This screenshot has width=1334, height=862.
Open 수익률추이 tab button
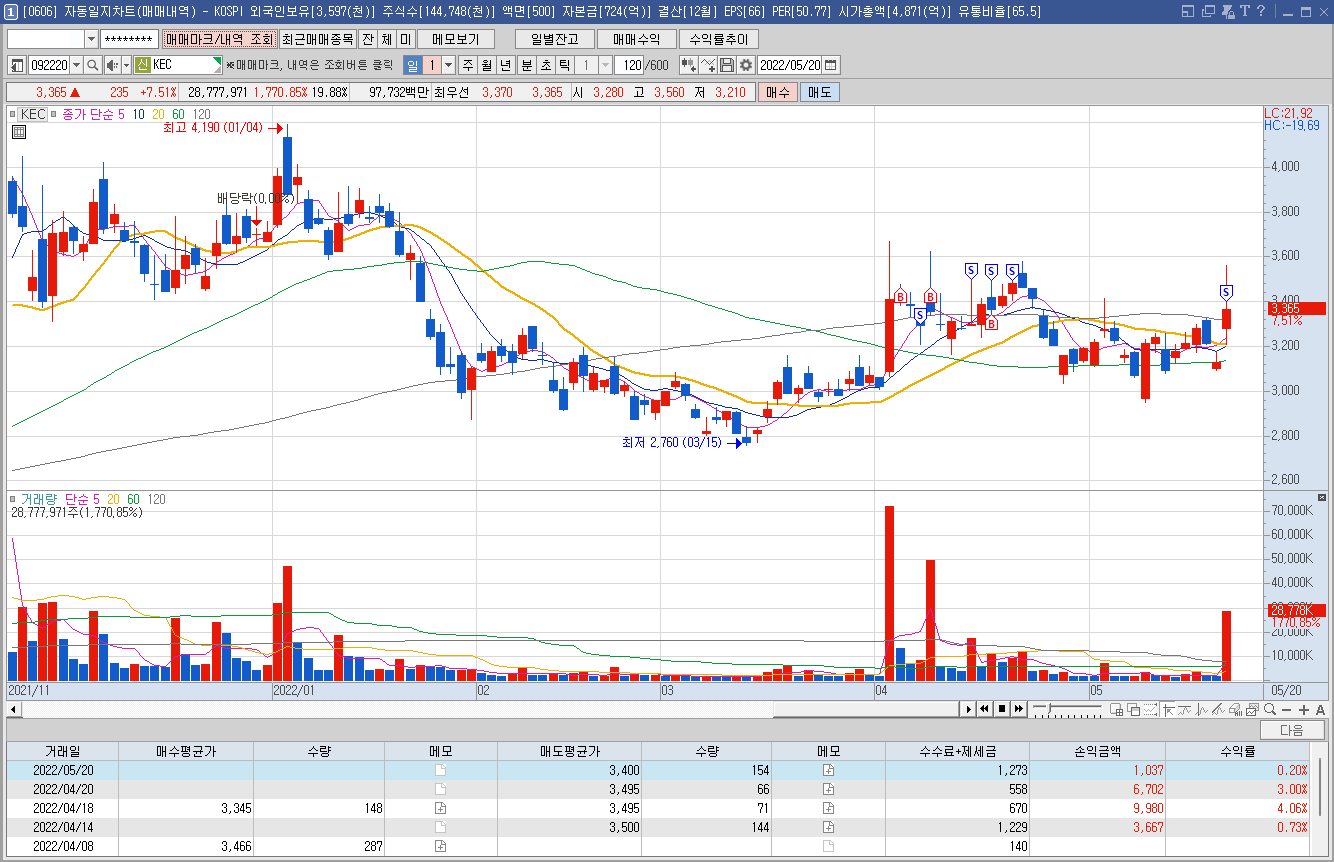pyautogui.click(x=718, y=39)
